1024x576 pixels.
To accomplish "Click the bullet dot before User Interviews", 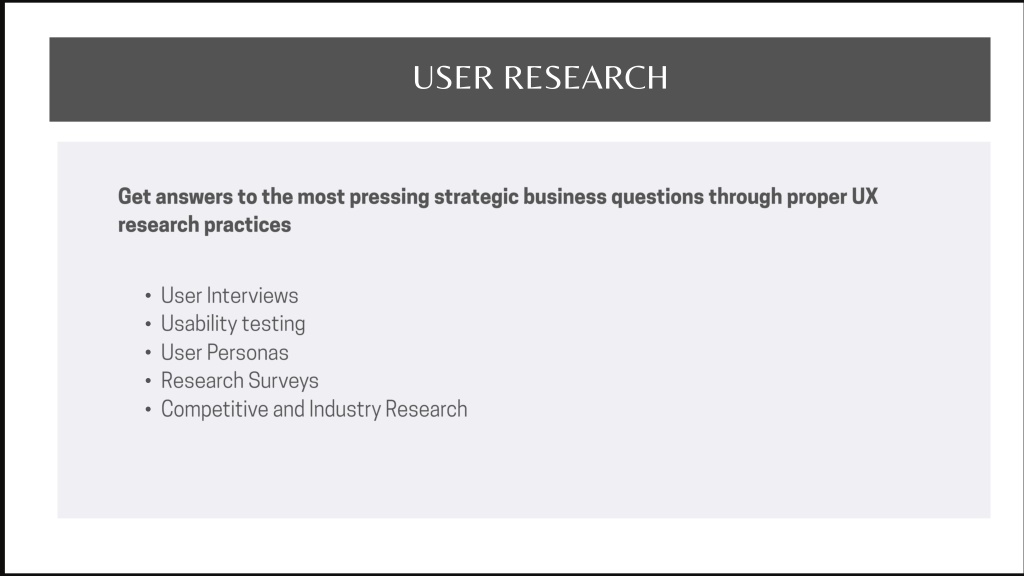I will click(148, 296).
